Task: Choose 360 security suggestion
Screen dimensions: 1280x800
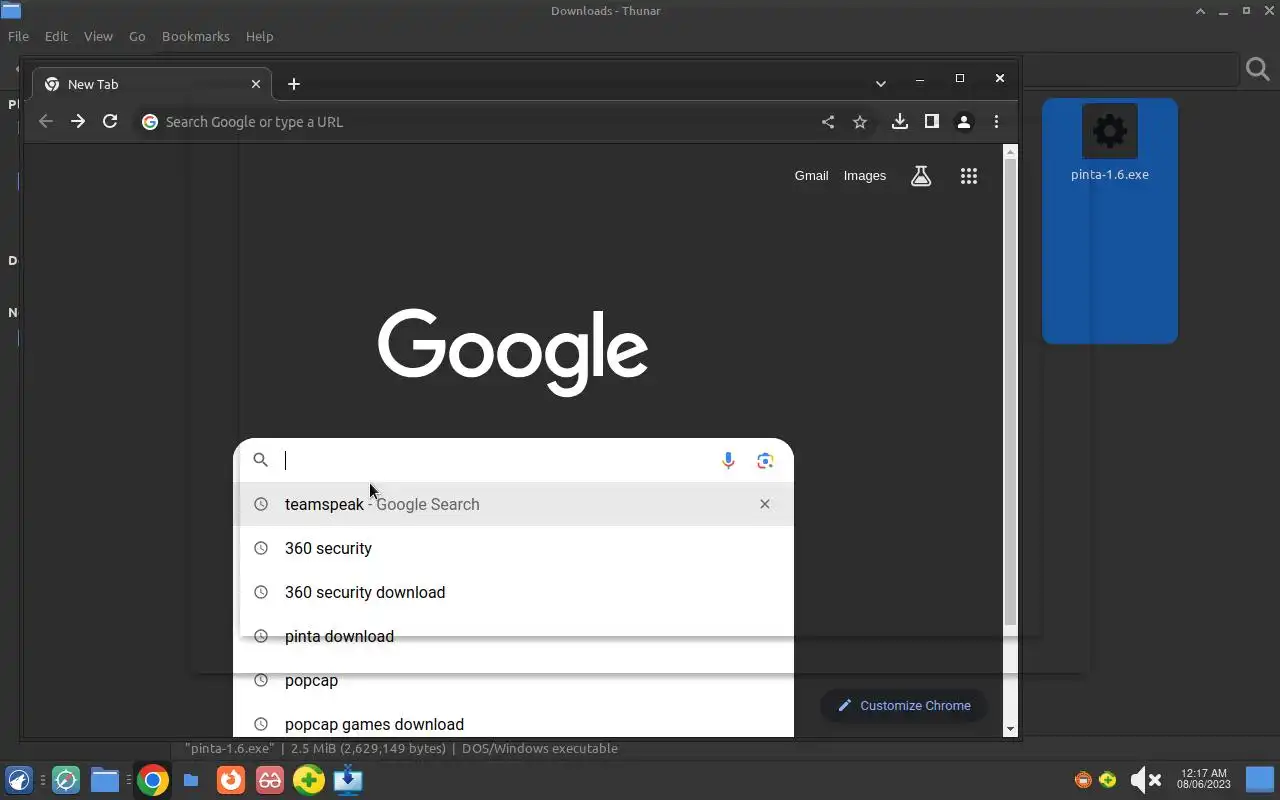Action: (513, 548)
